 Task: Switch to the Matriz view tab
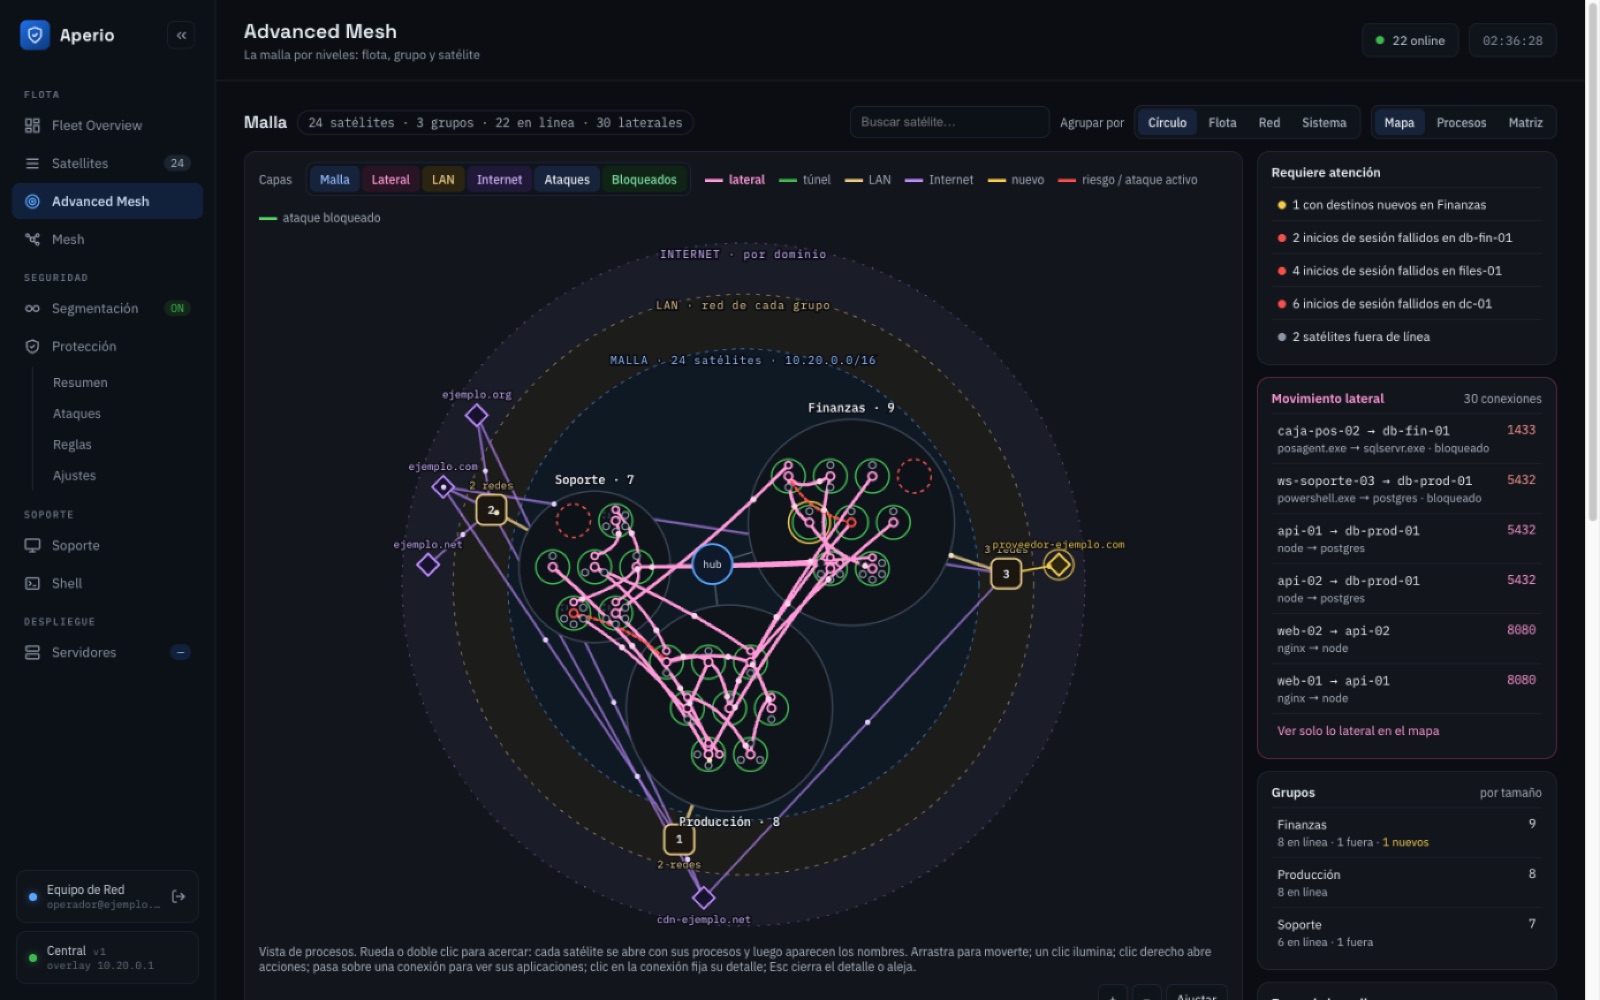pyautogui.click(x=1525, y=123)
